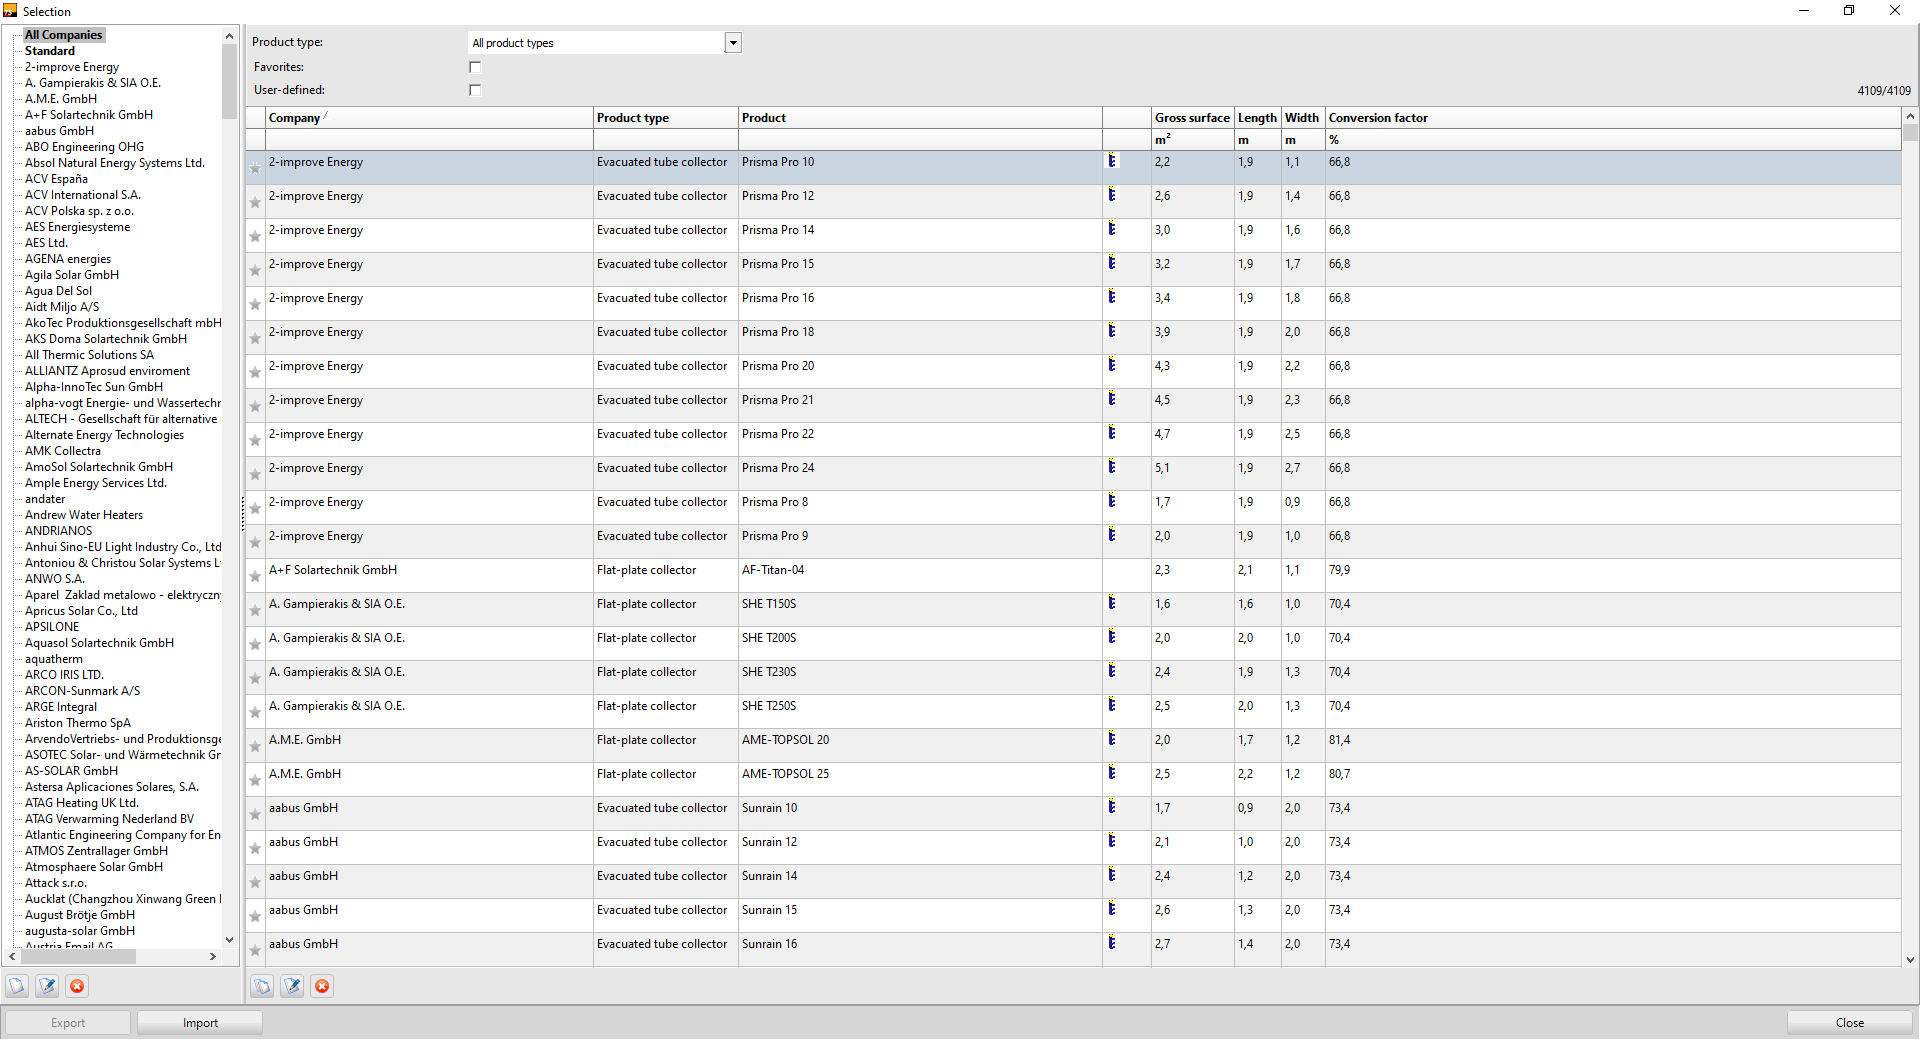Click the Product column filter field
1920x1040 pixels.
tap(920, 140)
